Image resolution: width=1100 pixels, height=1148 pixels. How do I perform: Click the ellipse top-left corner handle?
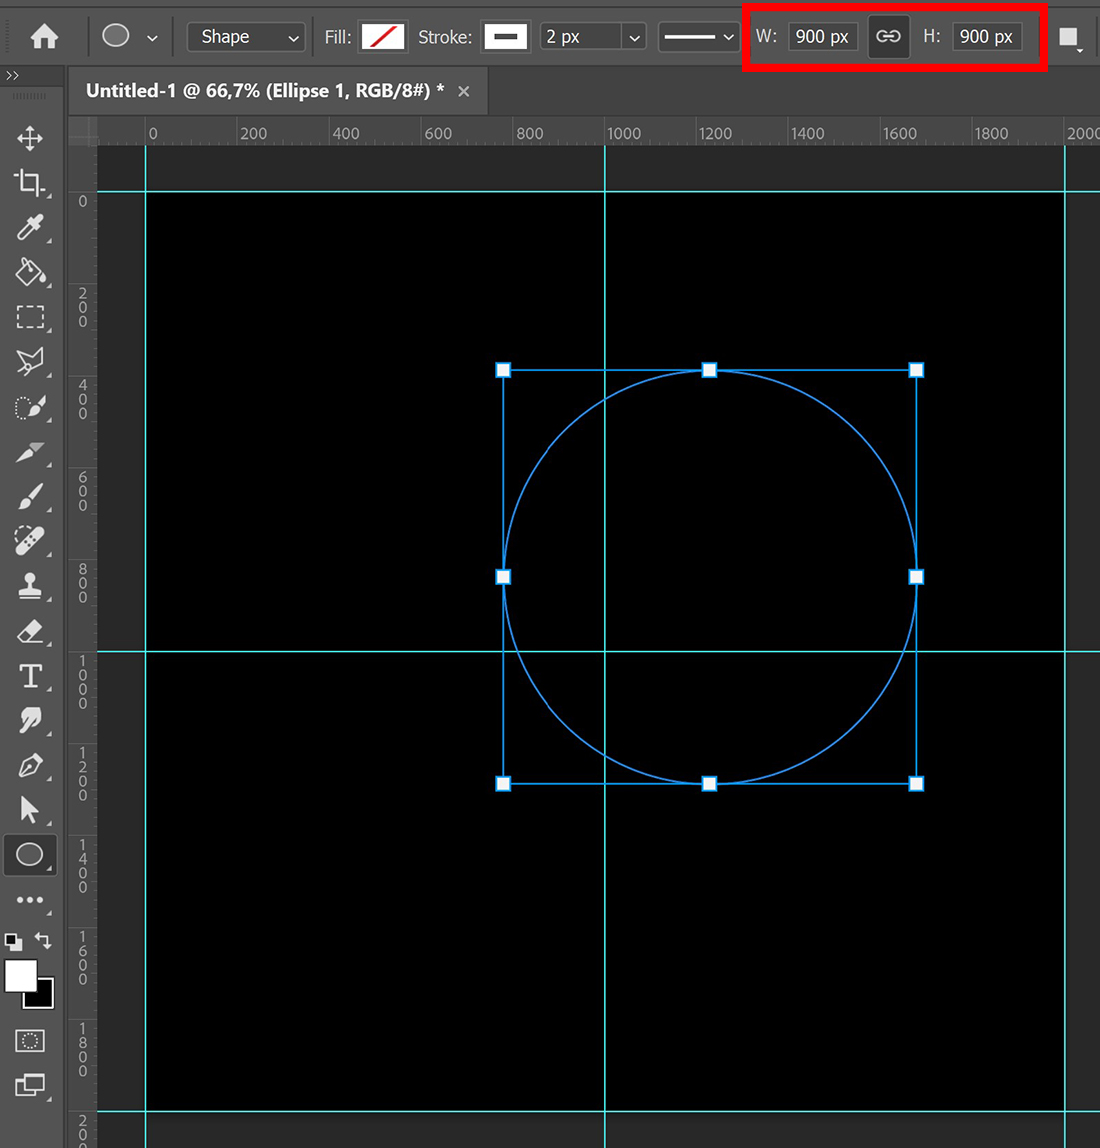pos(503,370)
